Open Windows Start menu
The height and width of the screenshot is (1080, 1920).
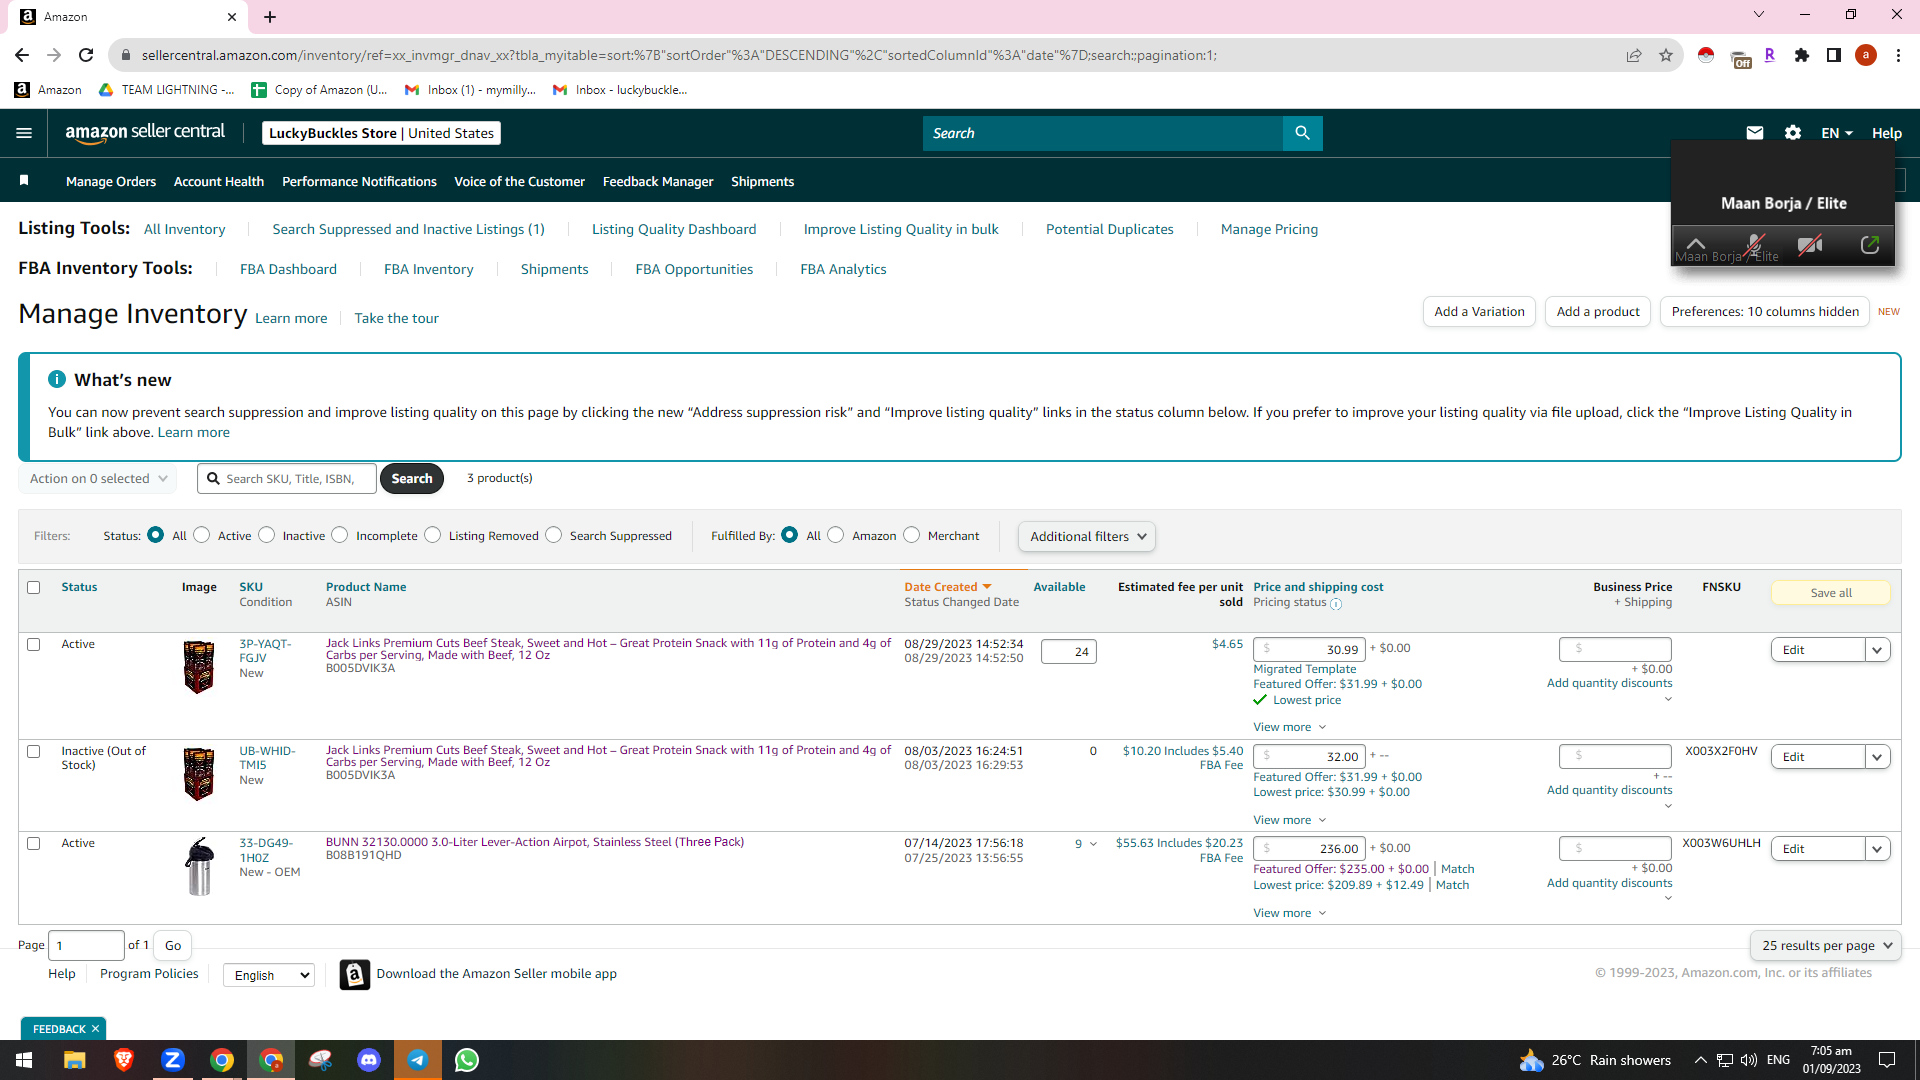pos(24,1060)
